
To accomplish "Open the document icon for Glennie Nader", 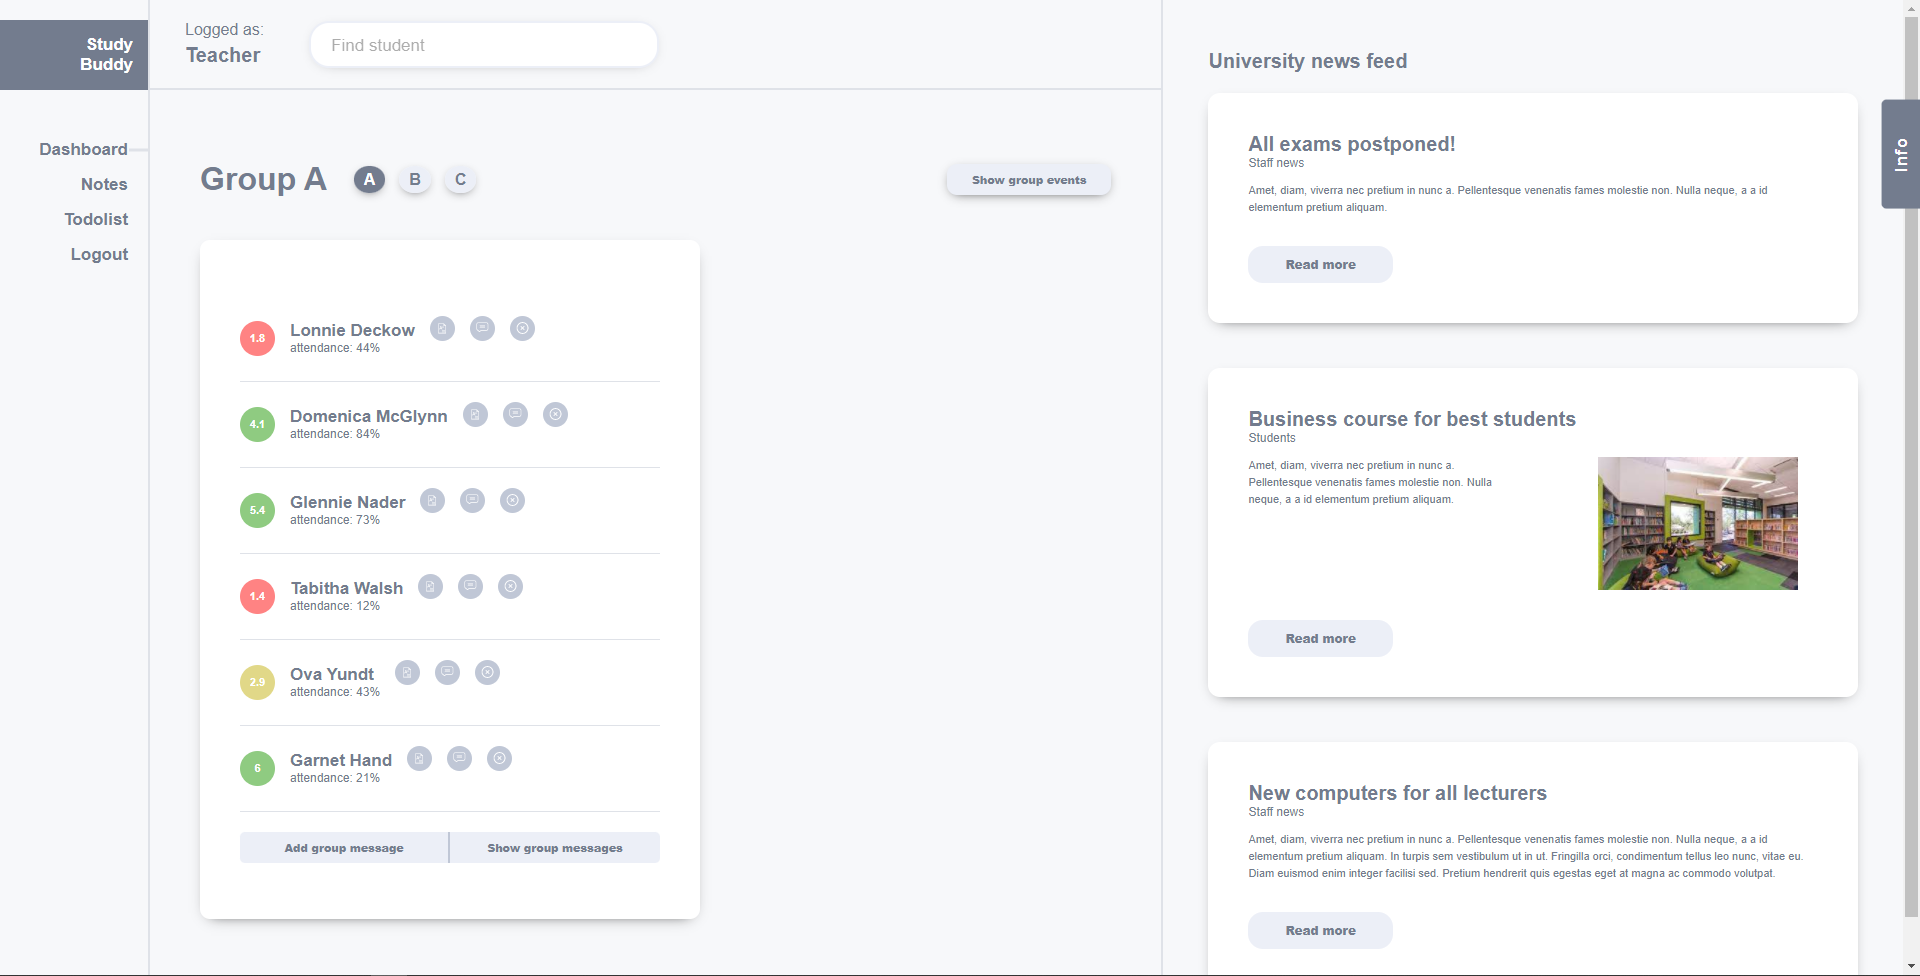I will [432, 501].
